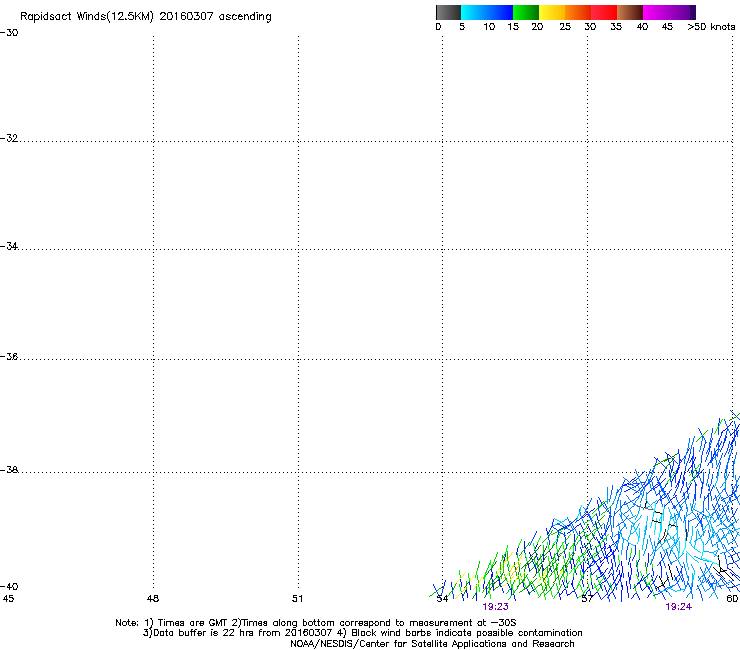Click the 48 longitude axis label
The width and height of the screenshot is (740, 650).
tap(153, 599)
